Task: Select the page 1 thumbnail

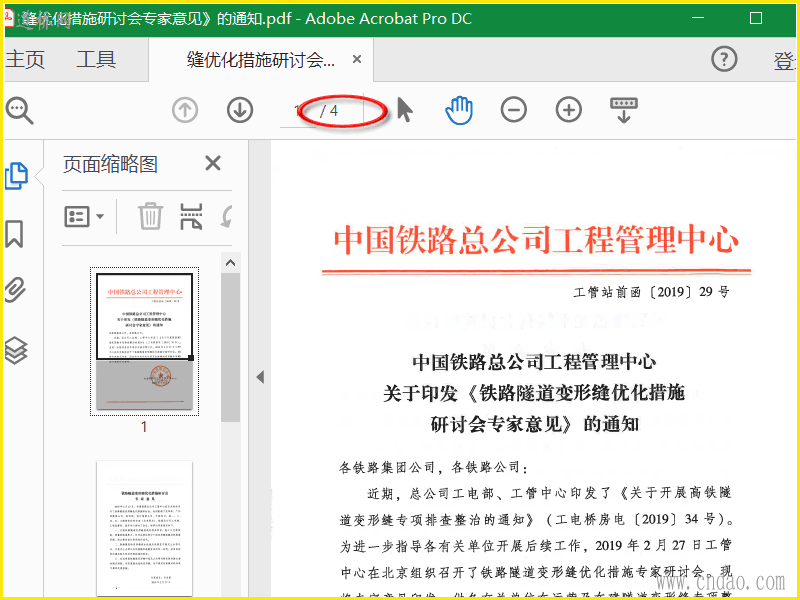Action: (x=144, y=341)
